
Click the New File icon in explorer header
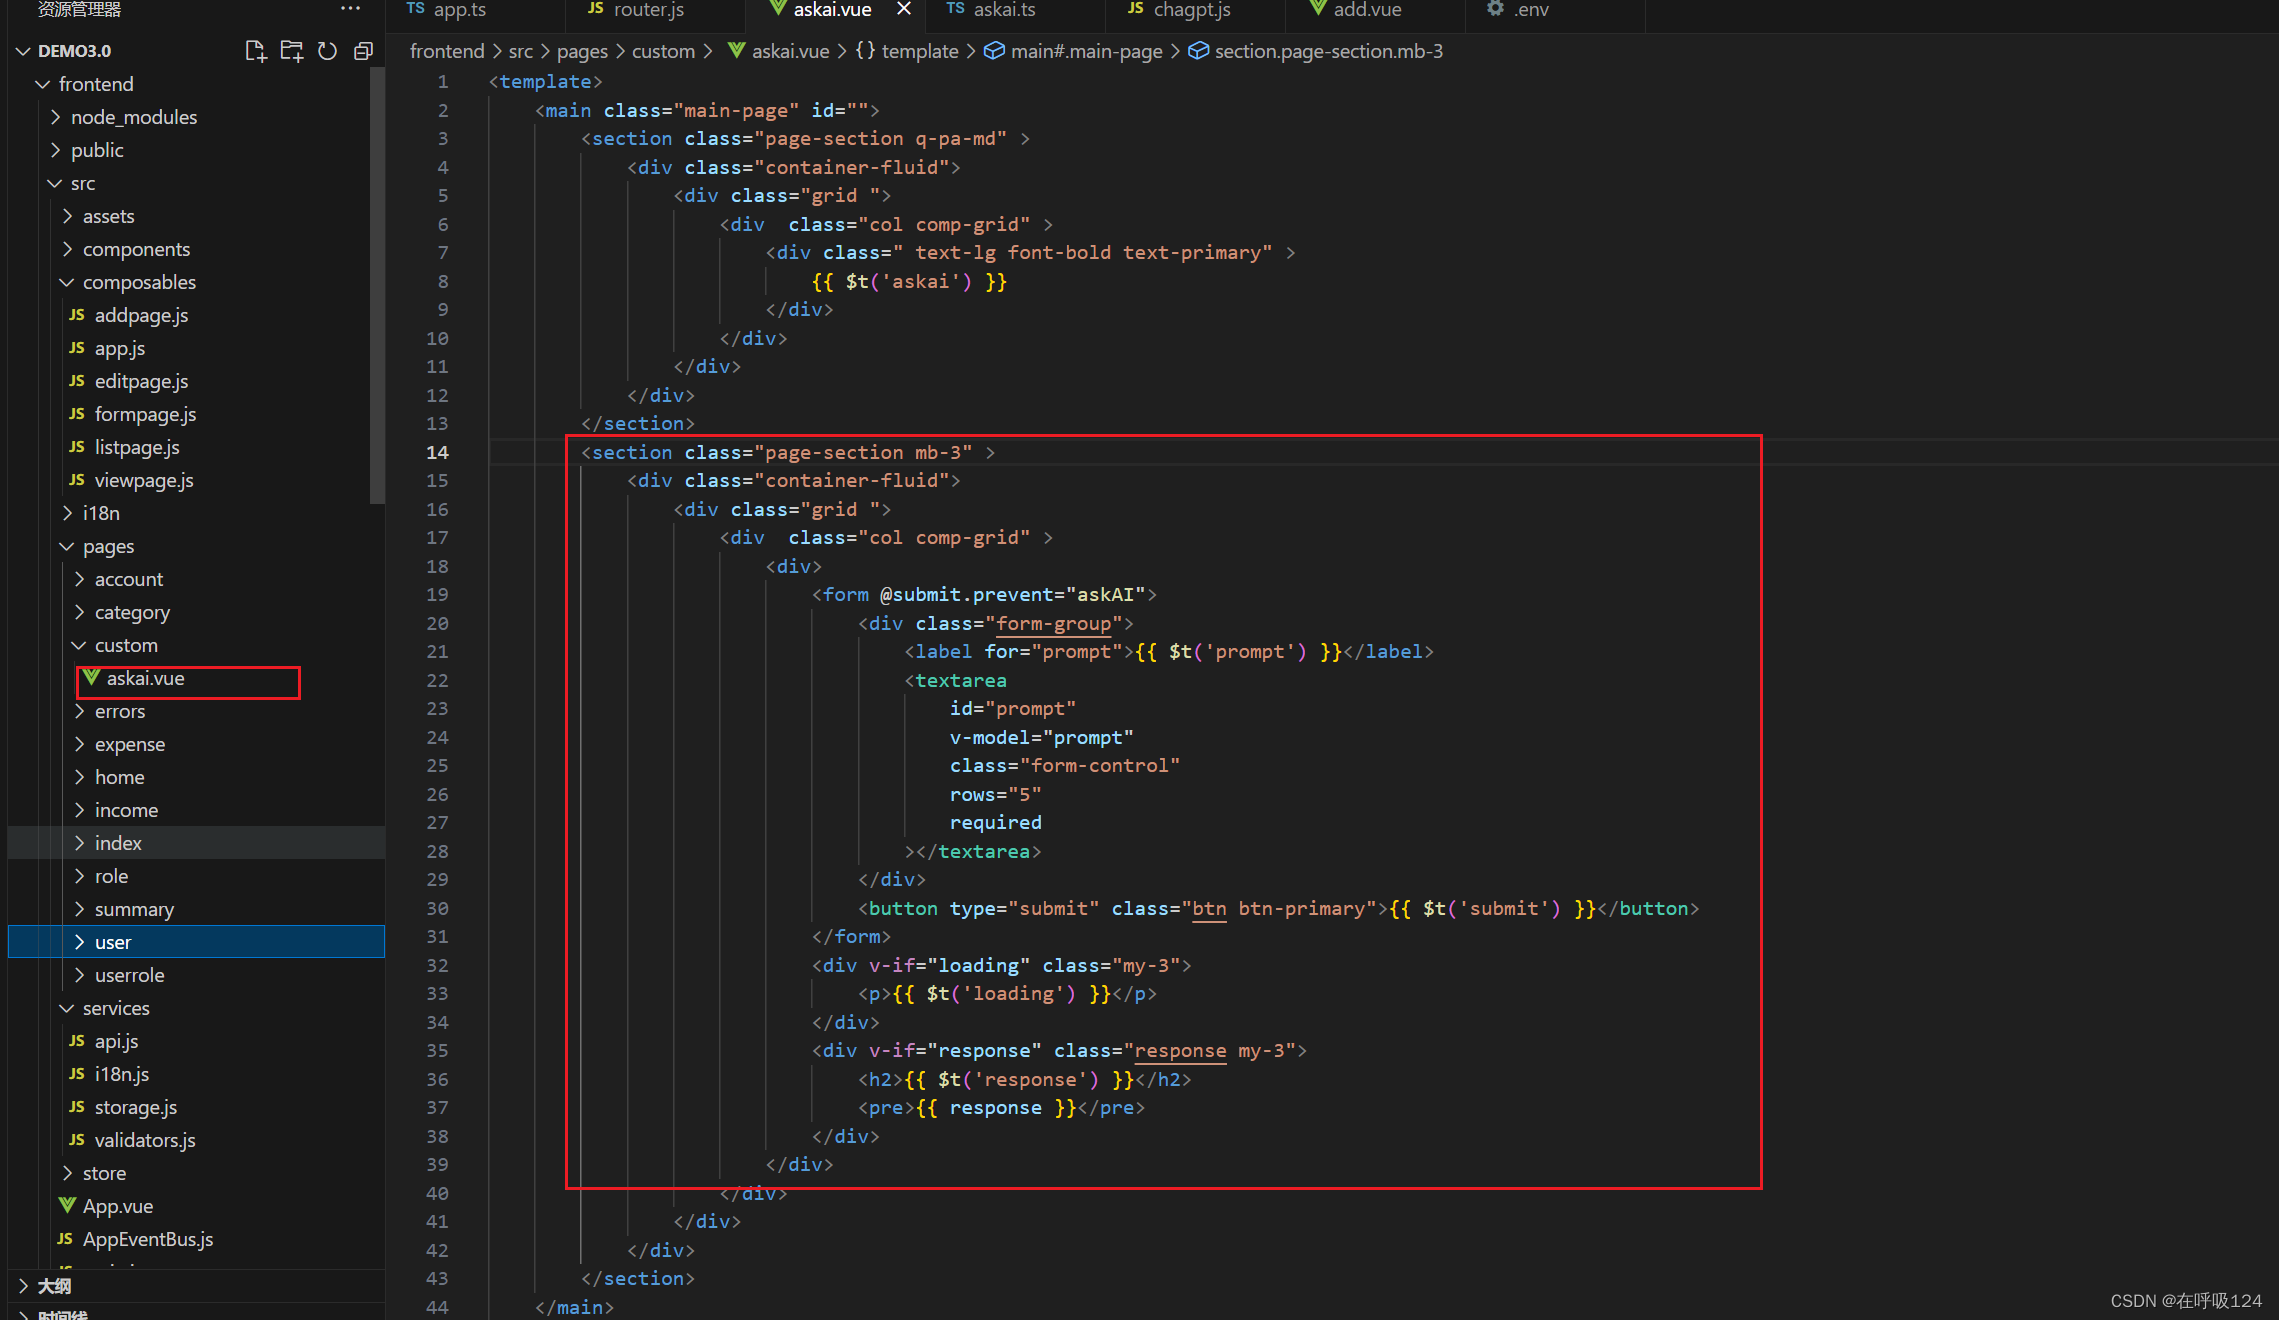[255, 51]
